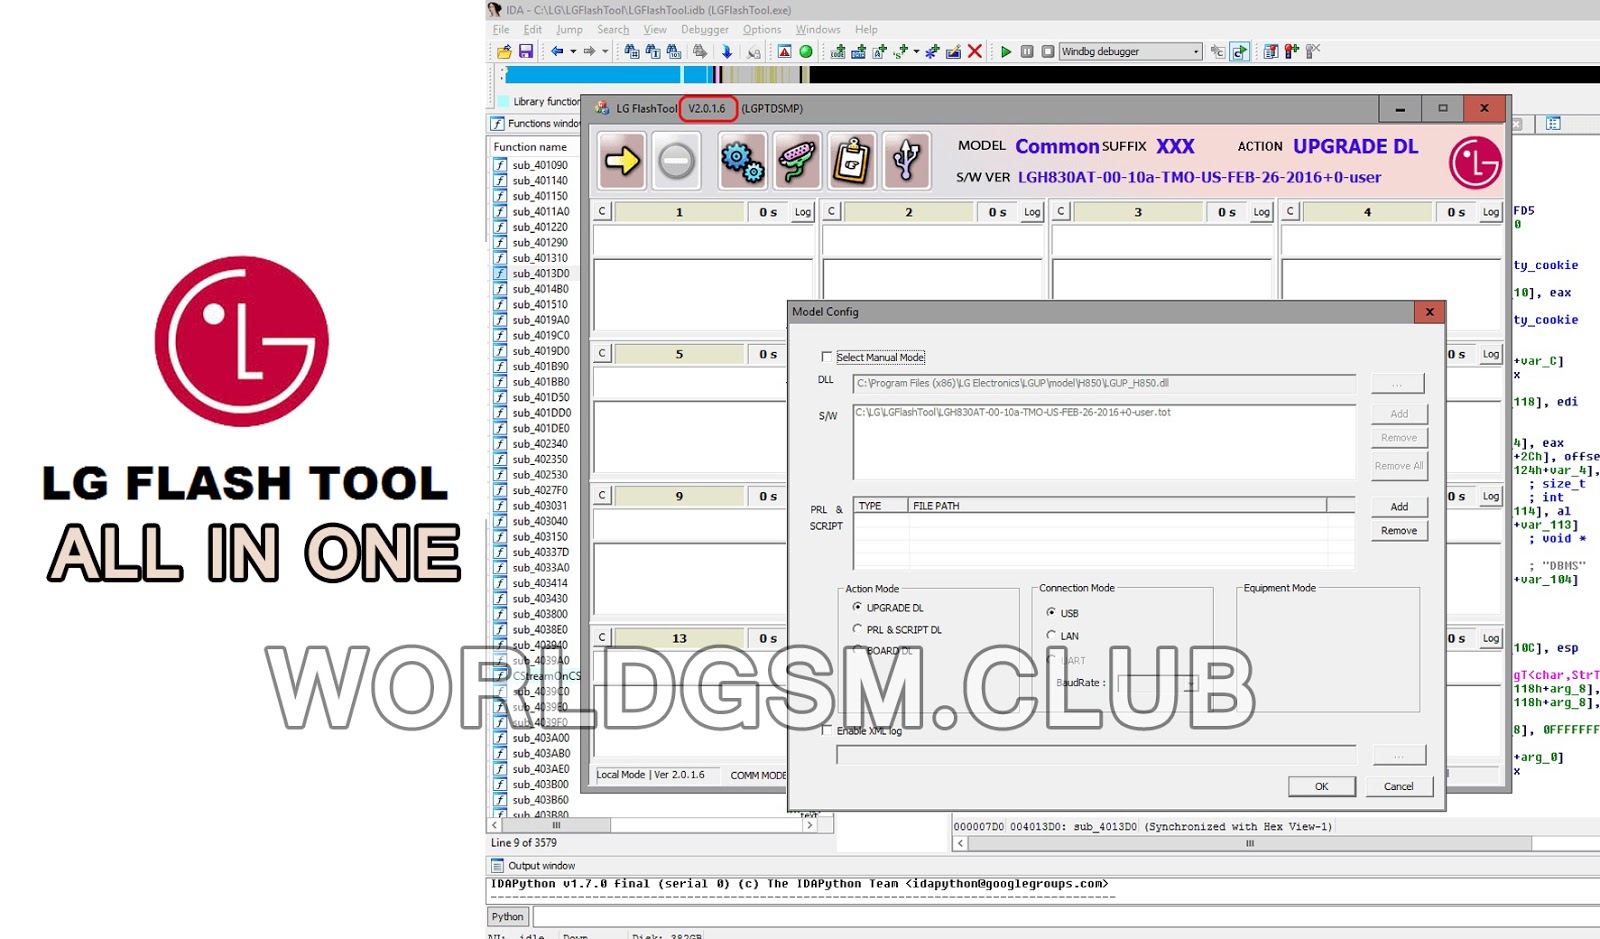Click the convert to data icon
Screen dimensions: 1600x939
(x=859, y=51)
